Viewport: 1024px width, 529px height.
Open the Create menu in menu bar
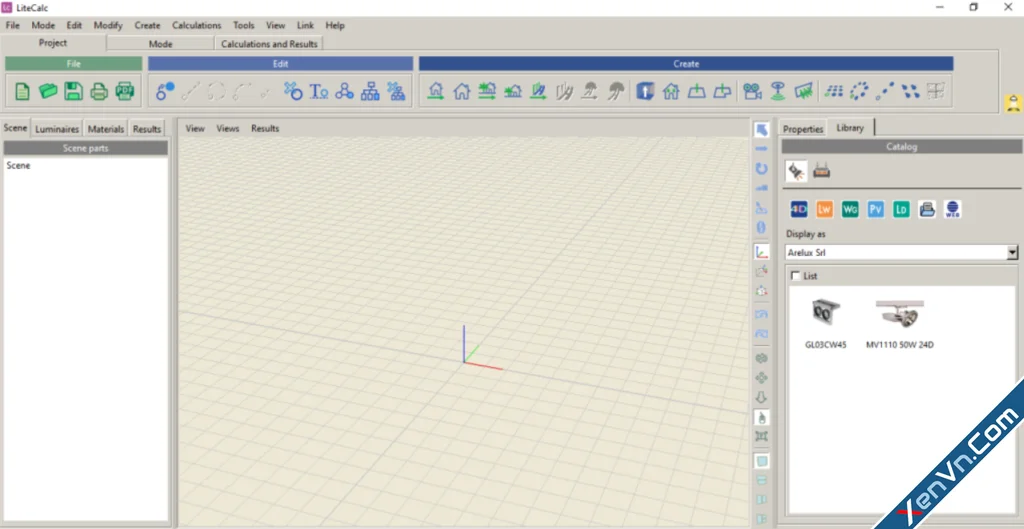click(x=147, y=25)
